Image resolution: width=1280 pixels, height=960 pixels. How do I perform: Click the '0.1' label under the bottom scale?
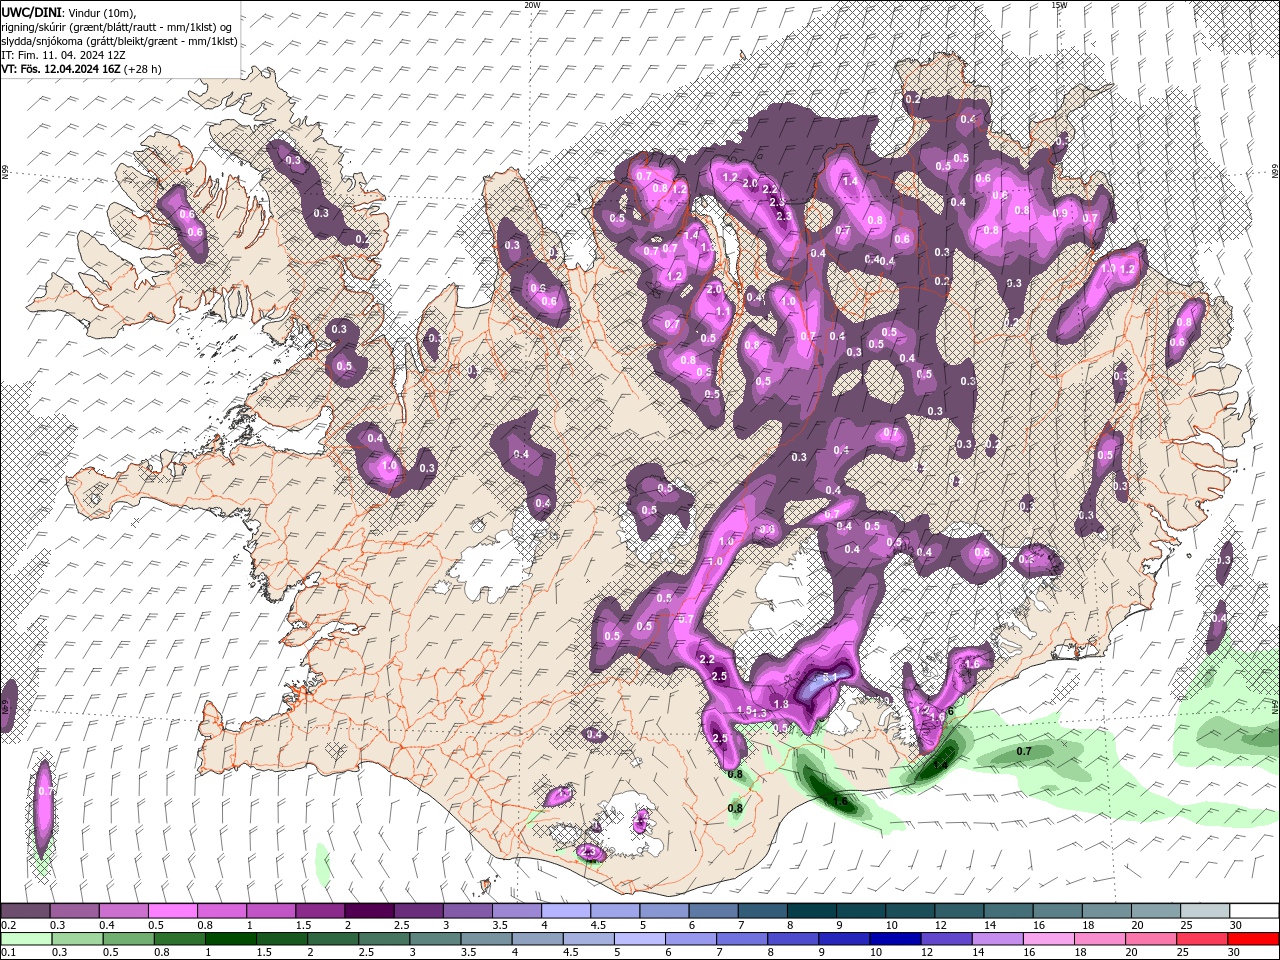pos(10,953)
